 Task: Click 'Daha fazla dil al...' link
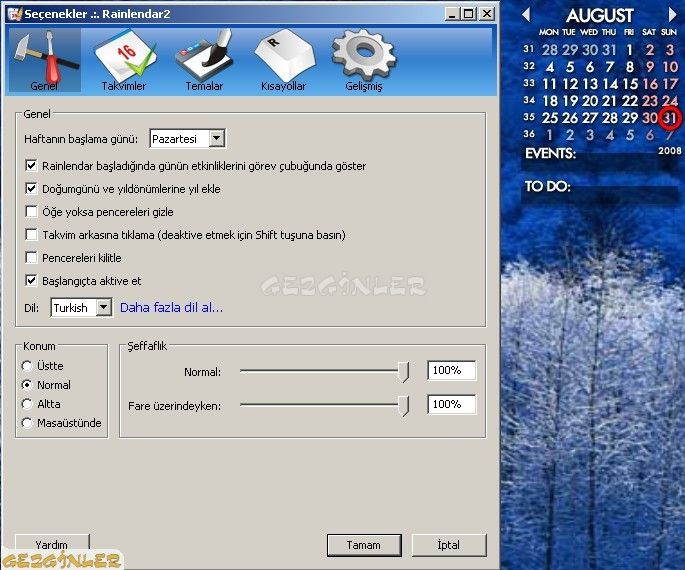coord(171,307)
